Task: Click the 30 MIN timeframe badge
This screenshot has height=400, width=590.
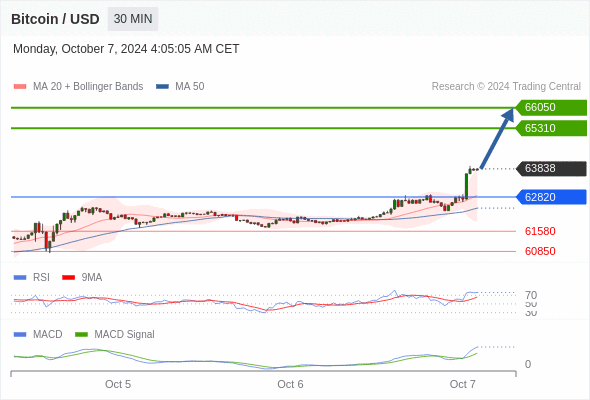Action: coord(133,19)
